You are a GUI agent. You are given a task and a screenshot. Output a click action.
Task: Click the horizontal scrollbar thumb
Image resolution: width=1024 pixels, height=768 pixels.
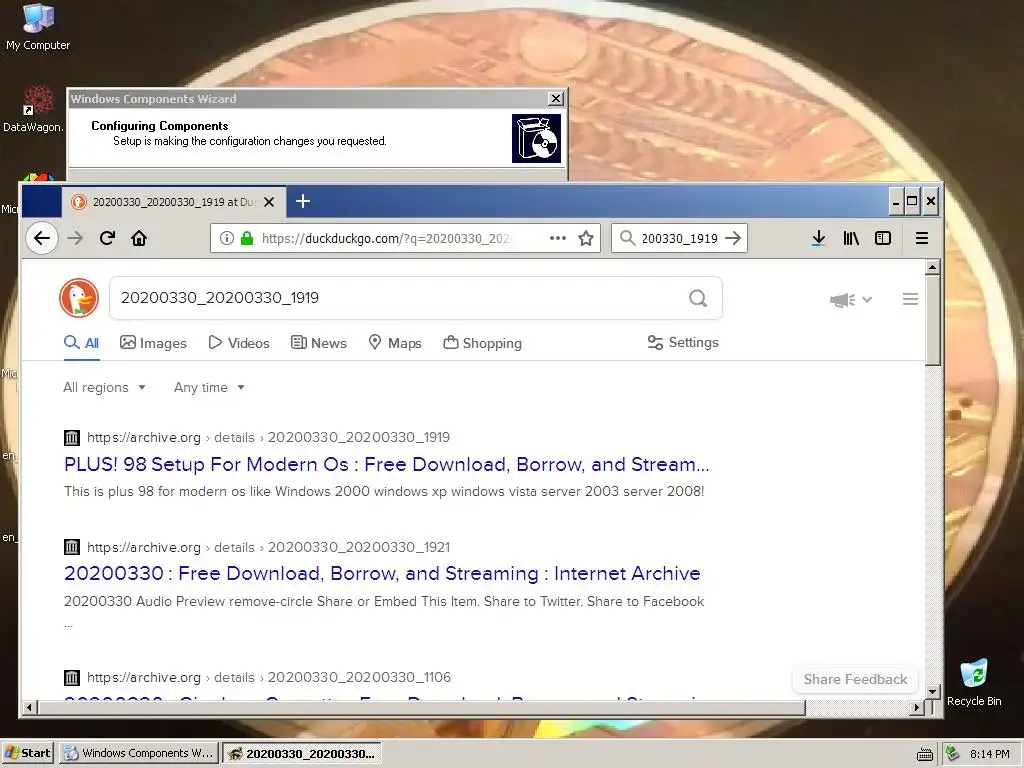click(421, 707)
